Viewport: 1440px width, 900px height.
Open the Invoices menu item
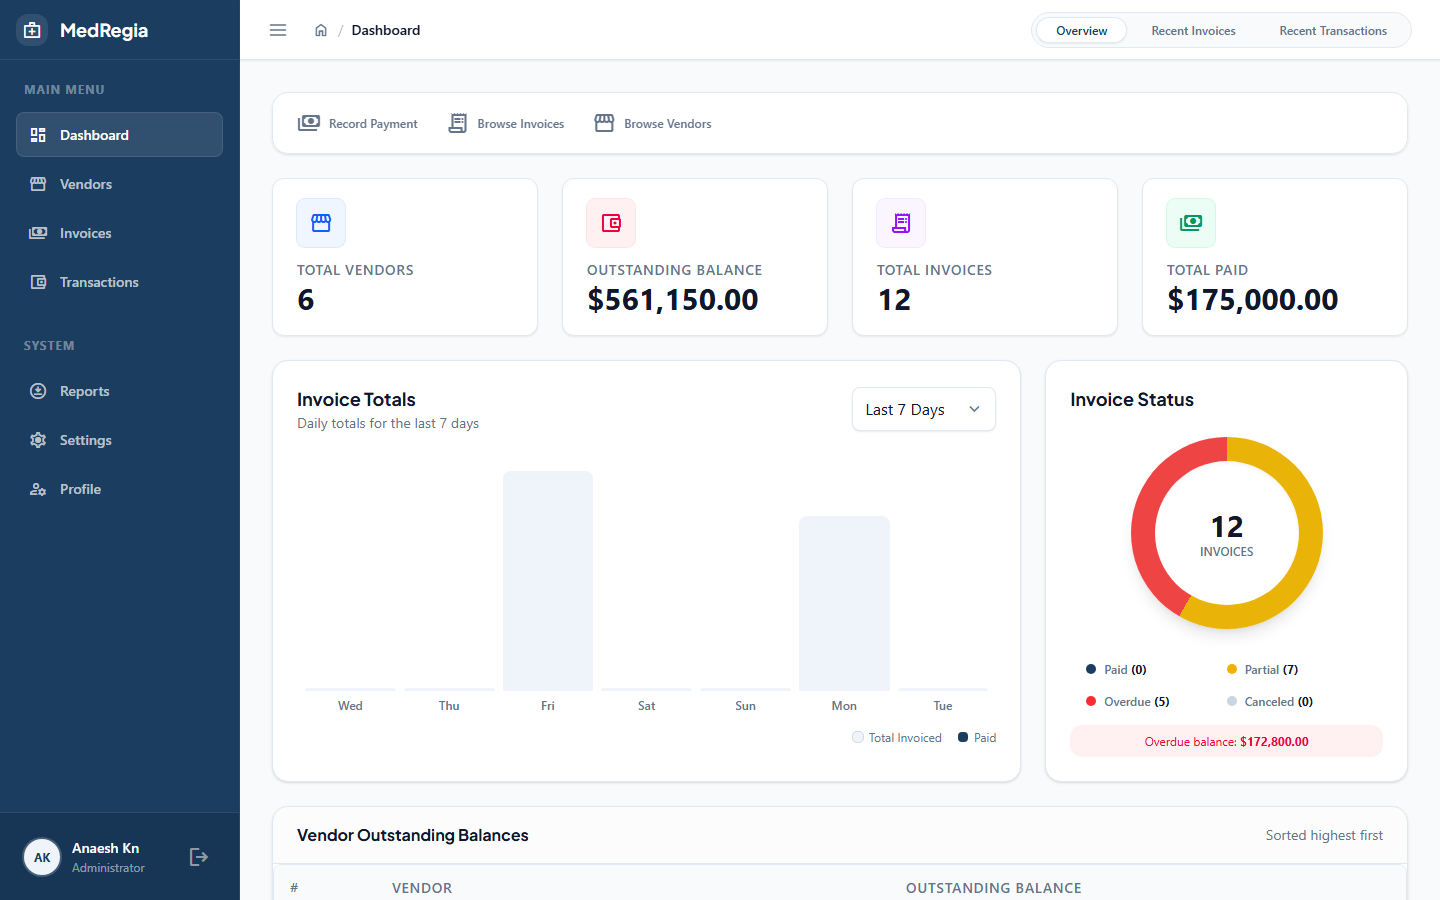coord(119,233)
